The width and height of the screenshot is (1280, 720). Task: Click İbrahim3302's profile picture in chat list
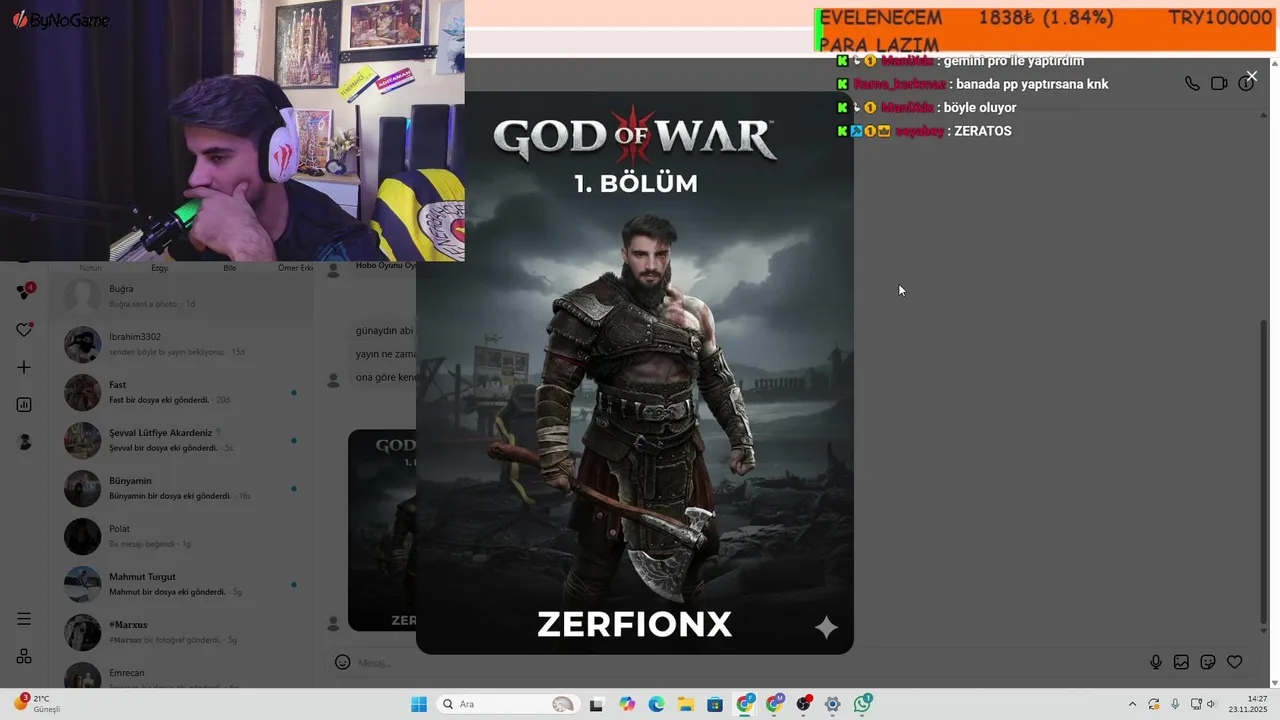[83, 344]
